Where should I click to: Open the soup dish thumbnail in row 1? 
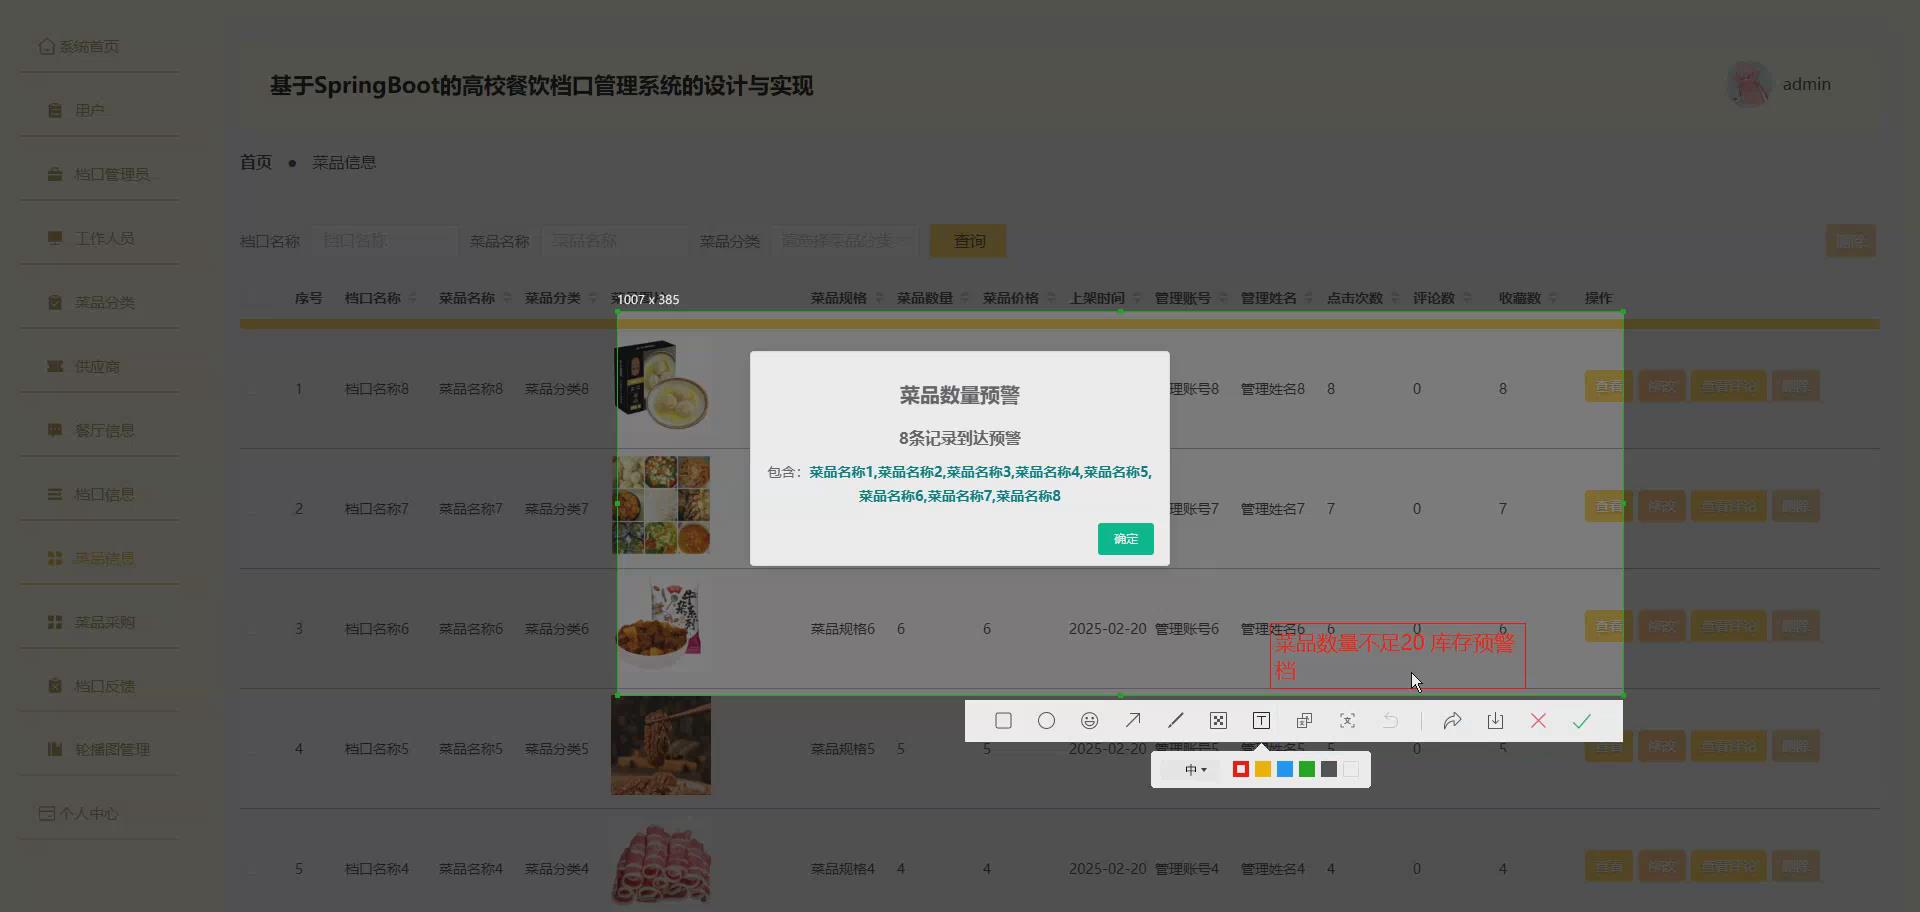tap(661, 385)
